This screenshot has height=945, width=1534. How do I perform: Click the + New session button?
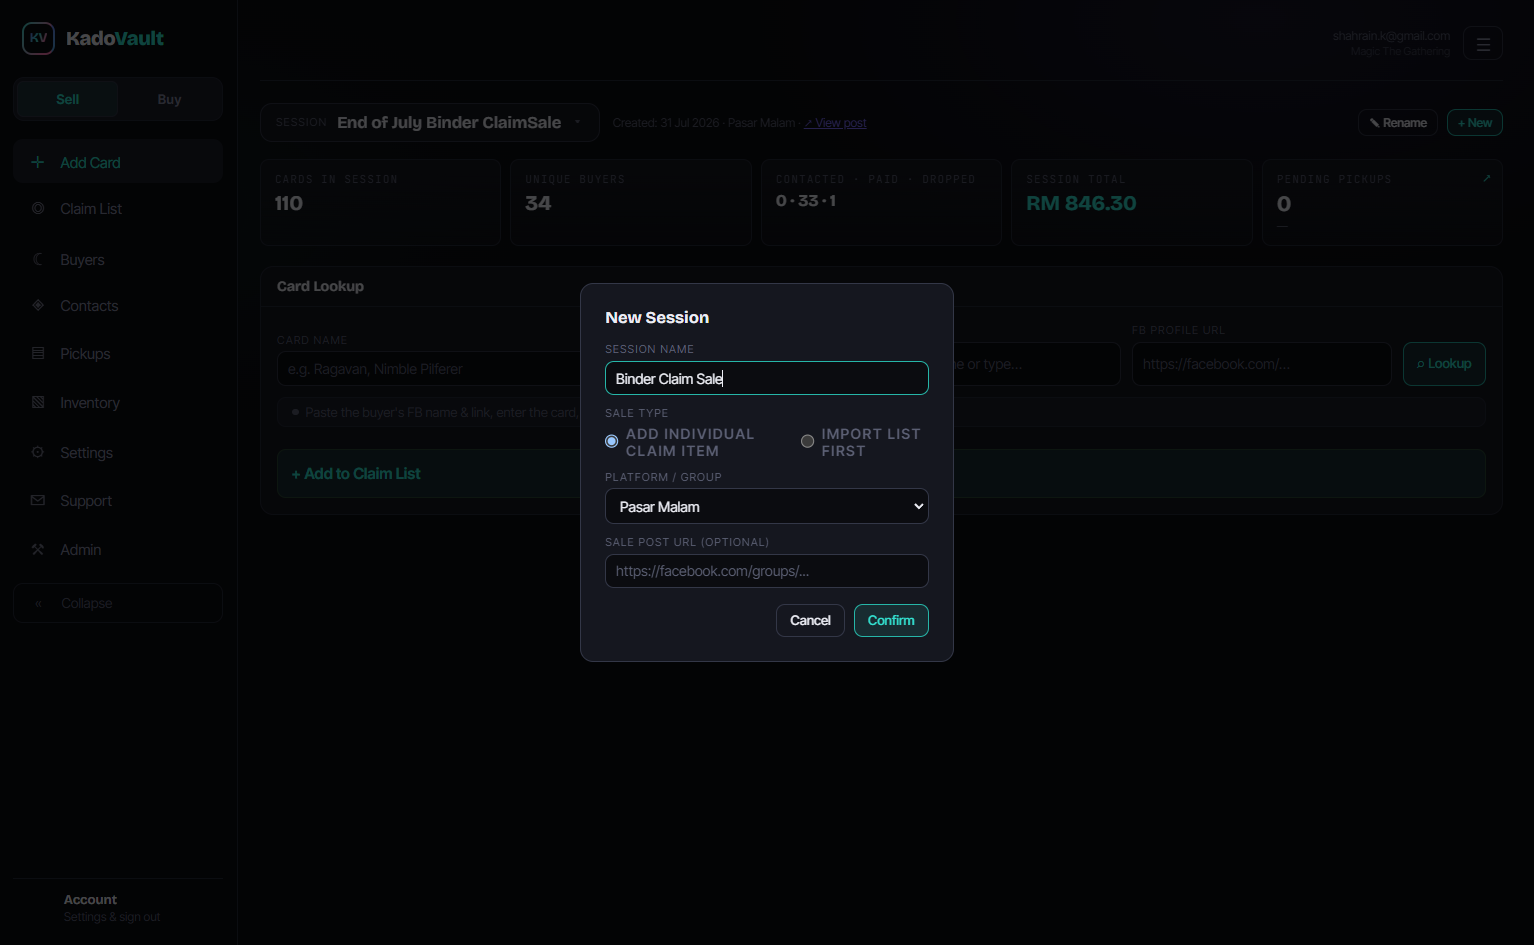point(1475,122)
